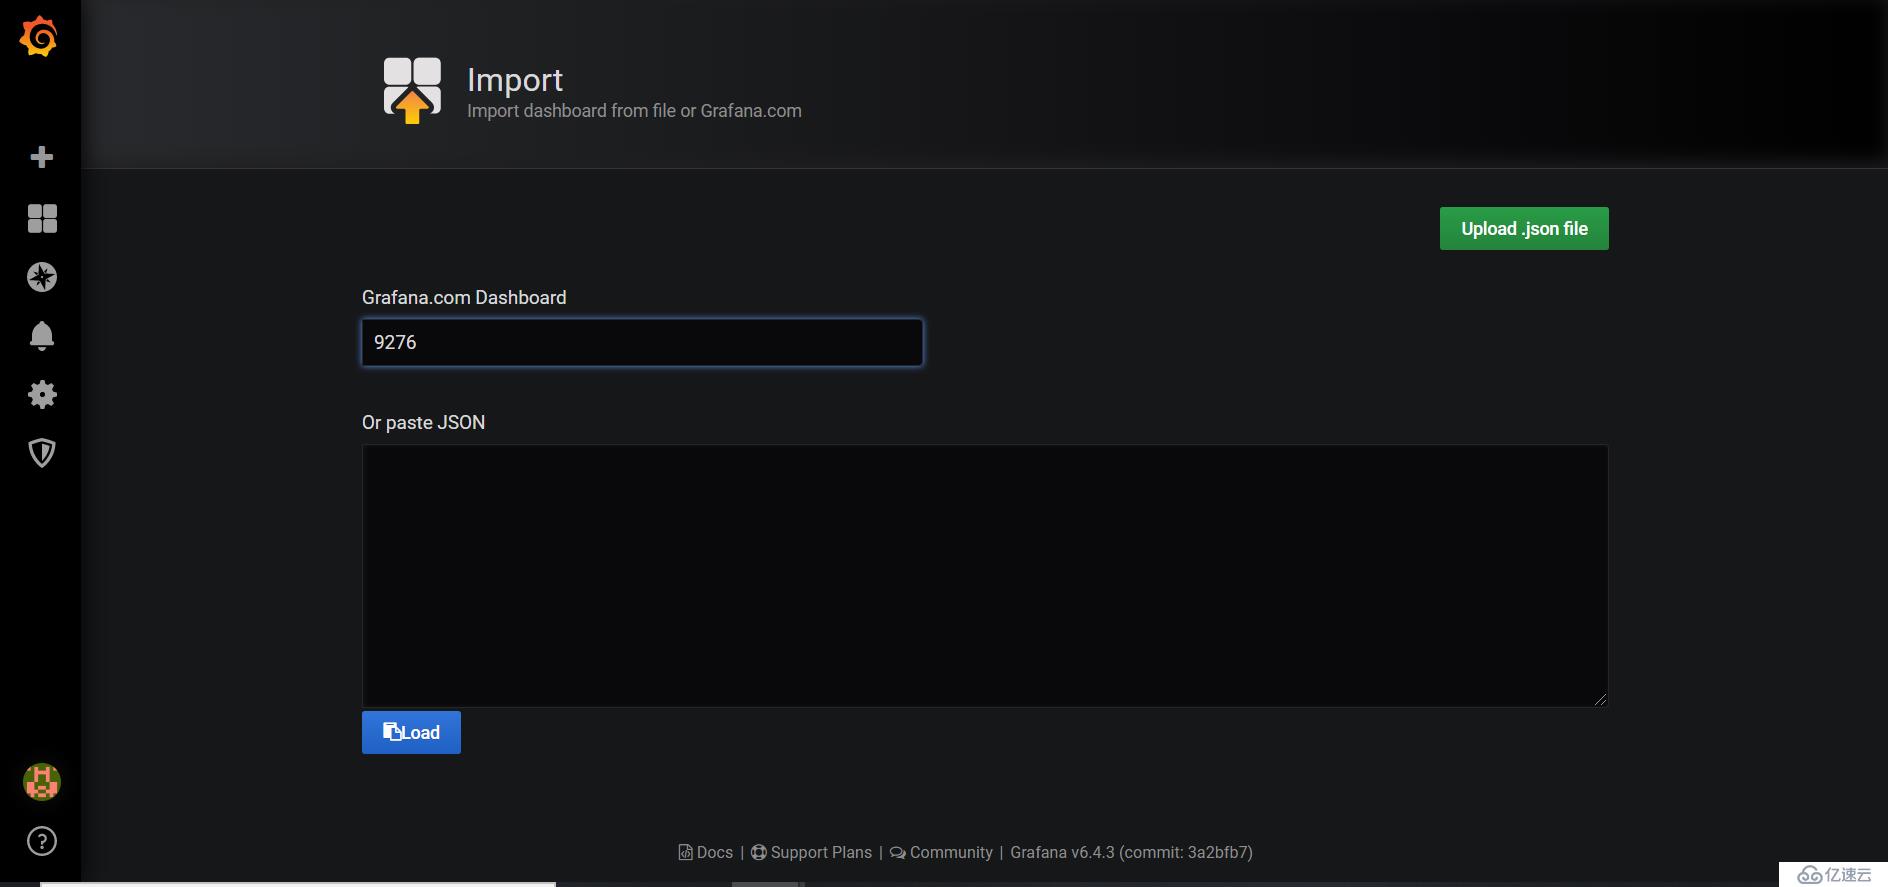Click the Import page title
The image size is (1888, 887).
pyautogui.click(x=515, y=80)
